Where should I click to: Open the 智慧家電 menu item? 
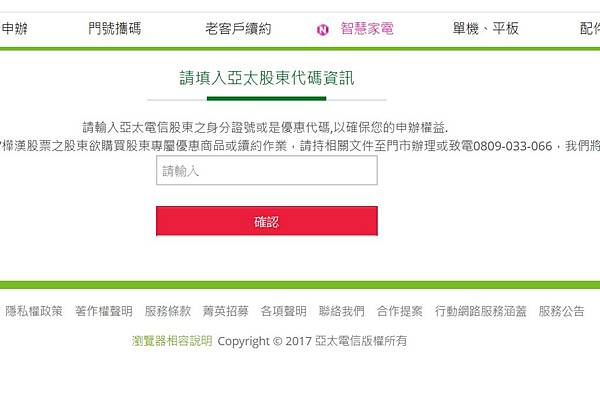point(367,28)
